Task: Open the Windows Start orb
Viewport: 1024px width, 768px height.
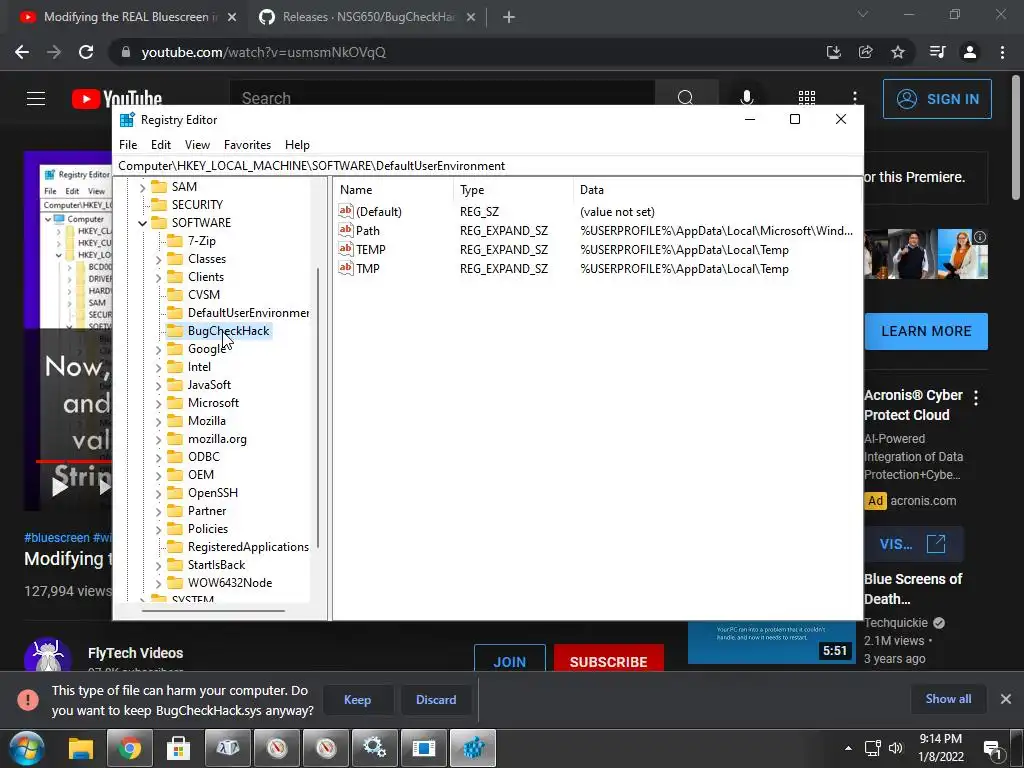Action: coord(27,748)
